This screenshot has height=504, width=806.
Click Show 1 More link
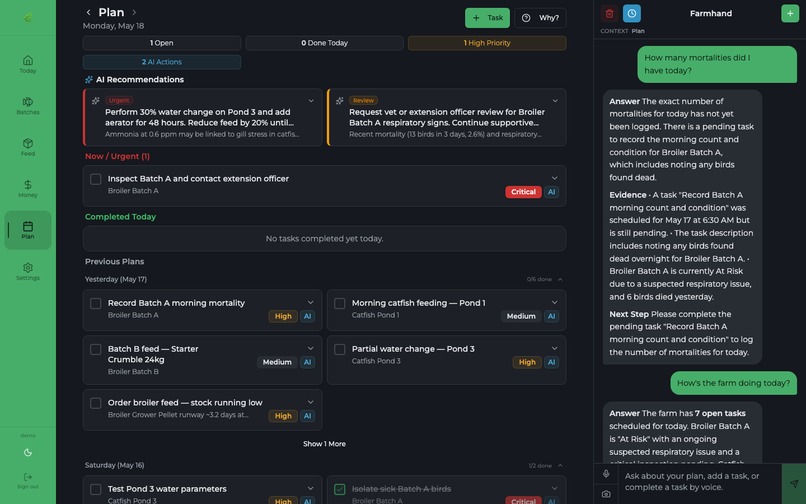pos(324,444)
